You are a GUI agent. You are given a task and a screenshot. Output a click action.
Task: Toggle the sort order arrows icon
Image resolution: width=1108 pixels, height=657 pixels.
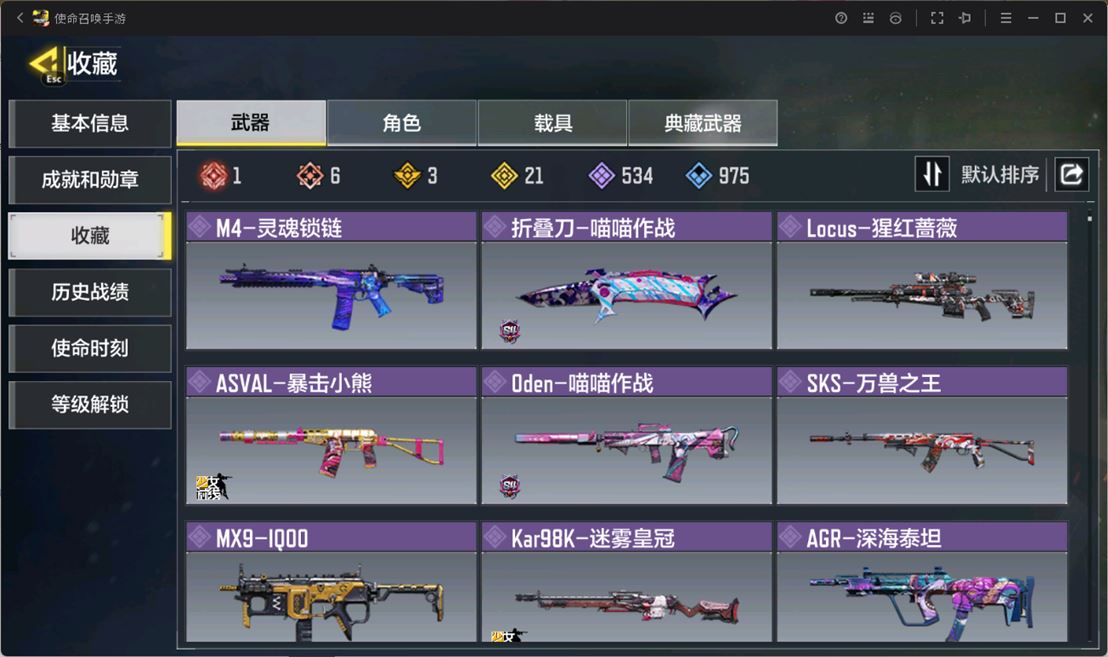pos(932,174)
